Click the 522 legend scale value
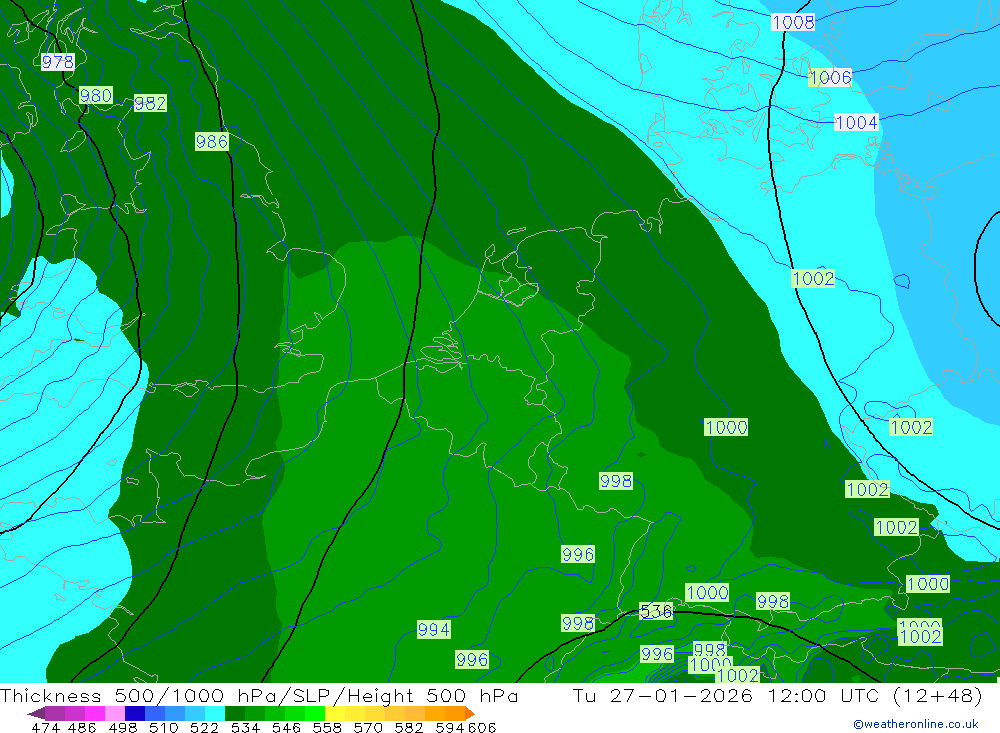1000x733 pixels. pos(204,728)
